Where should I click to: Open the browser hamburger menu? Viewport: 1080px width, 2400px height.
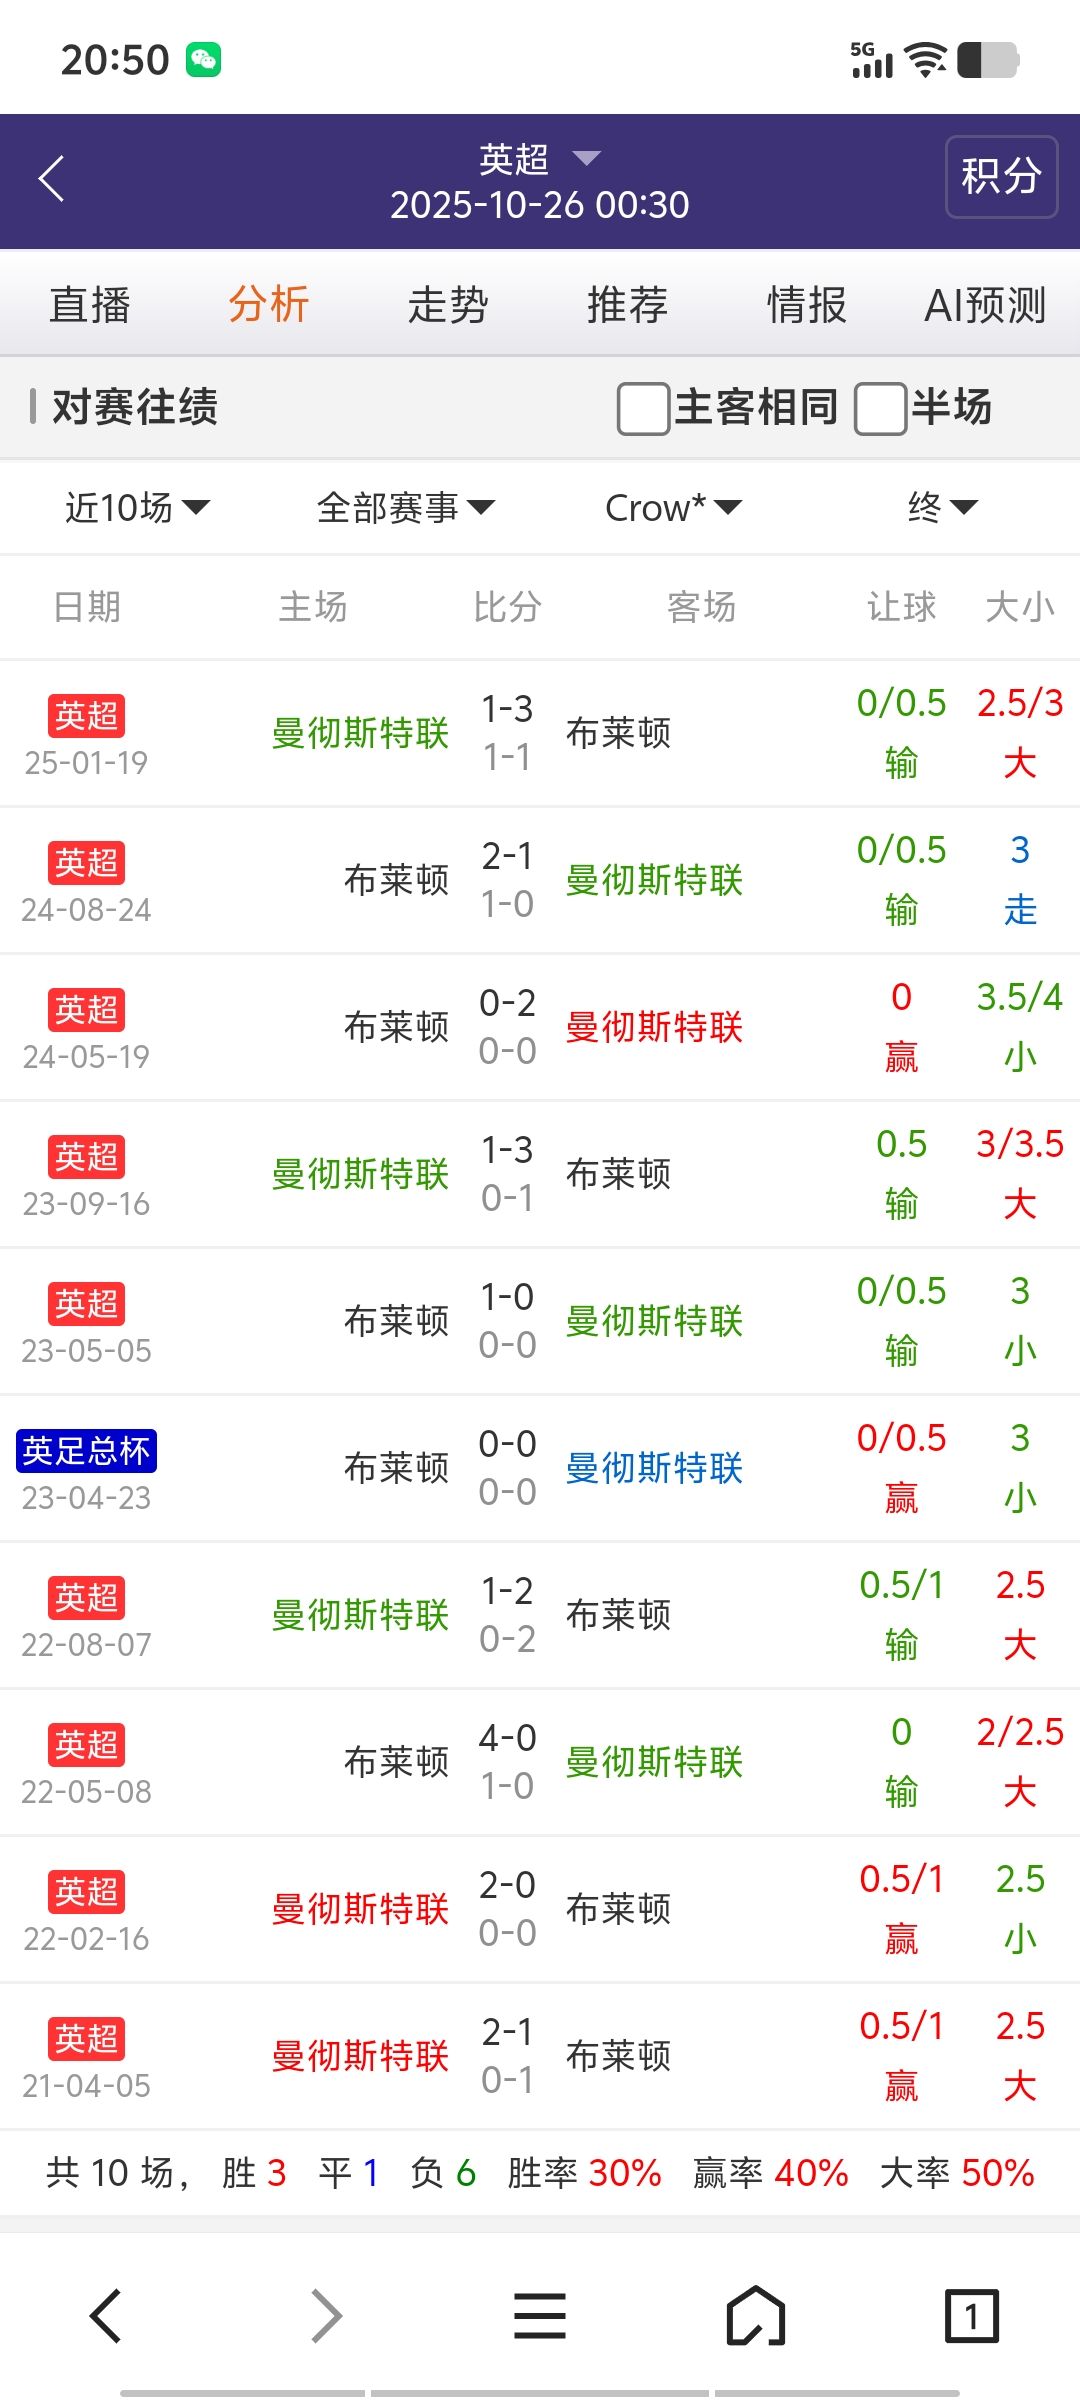540,2316
